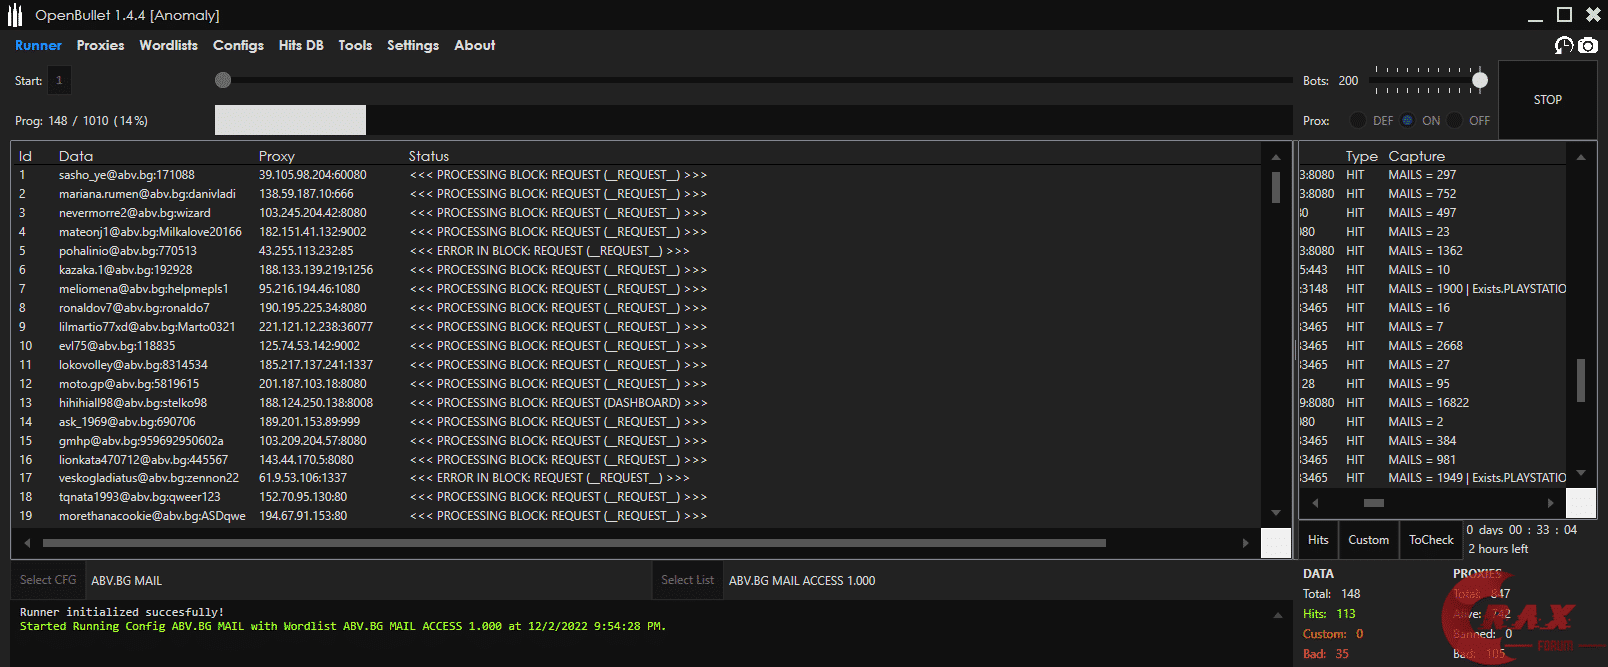This screenshot has width=1608, height=667.
Task: Click the bot list vertical scrollbar thumb
Action: pos(1276,188)
